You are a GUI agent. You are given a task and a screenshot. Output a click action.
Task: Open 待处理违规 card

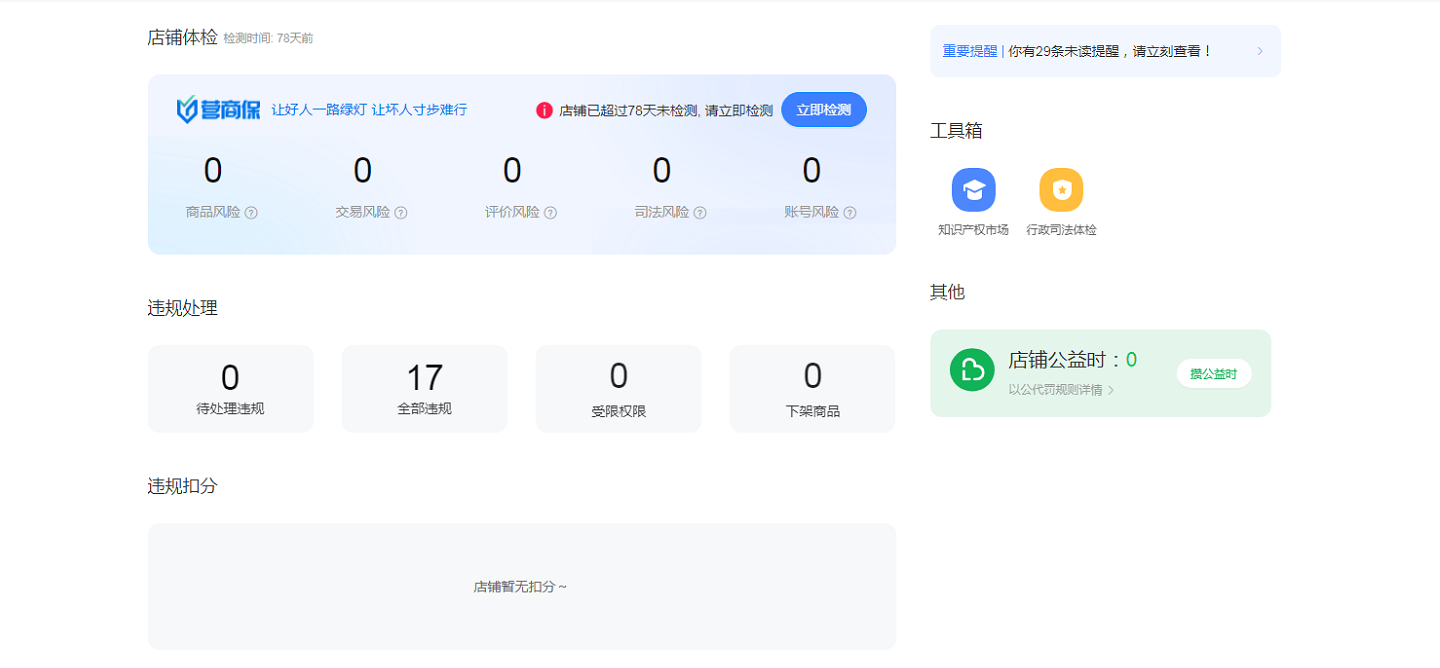point(231,389)
